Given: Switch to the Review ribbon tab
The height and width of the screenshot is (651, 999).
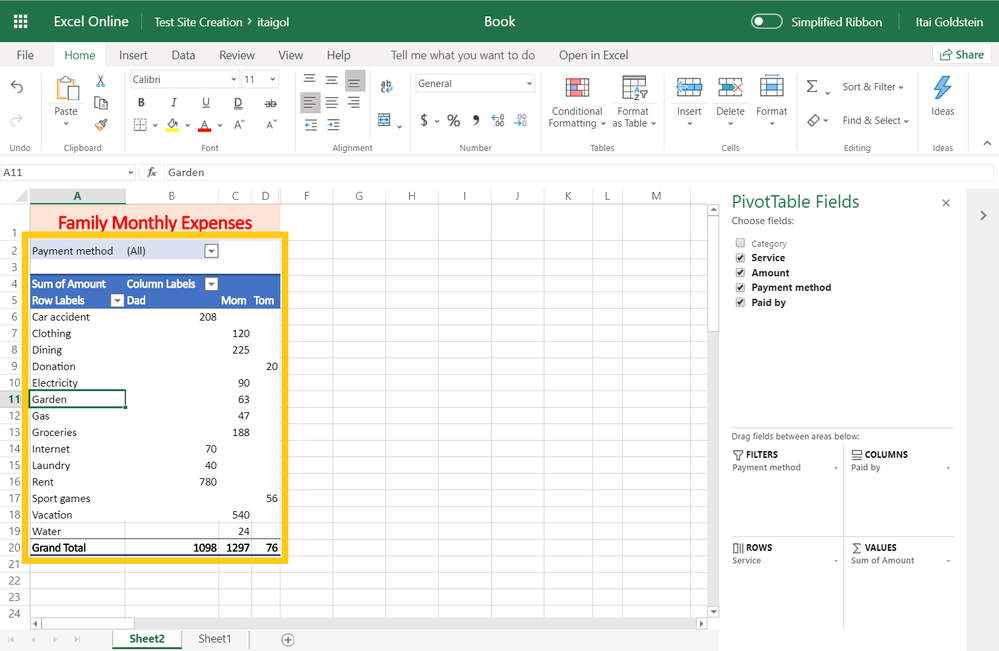Looking at the screenshot, I should click(236, 55).
